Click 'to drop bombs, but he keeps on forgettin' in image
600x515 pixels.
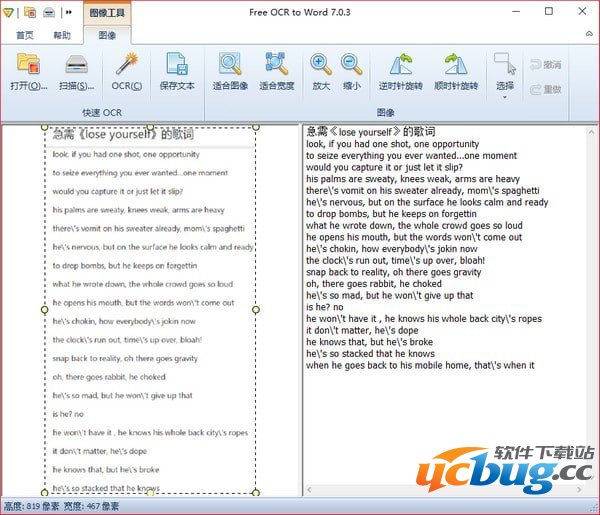[125, 266]
